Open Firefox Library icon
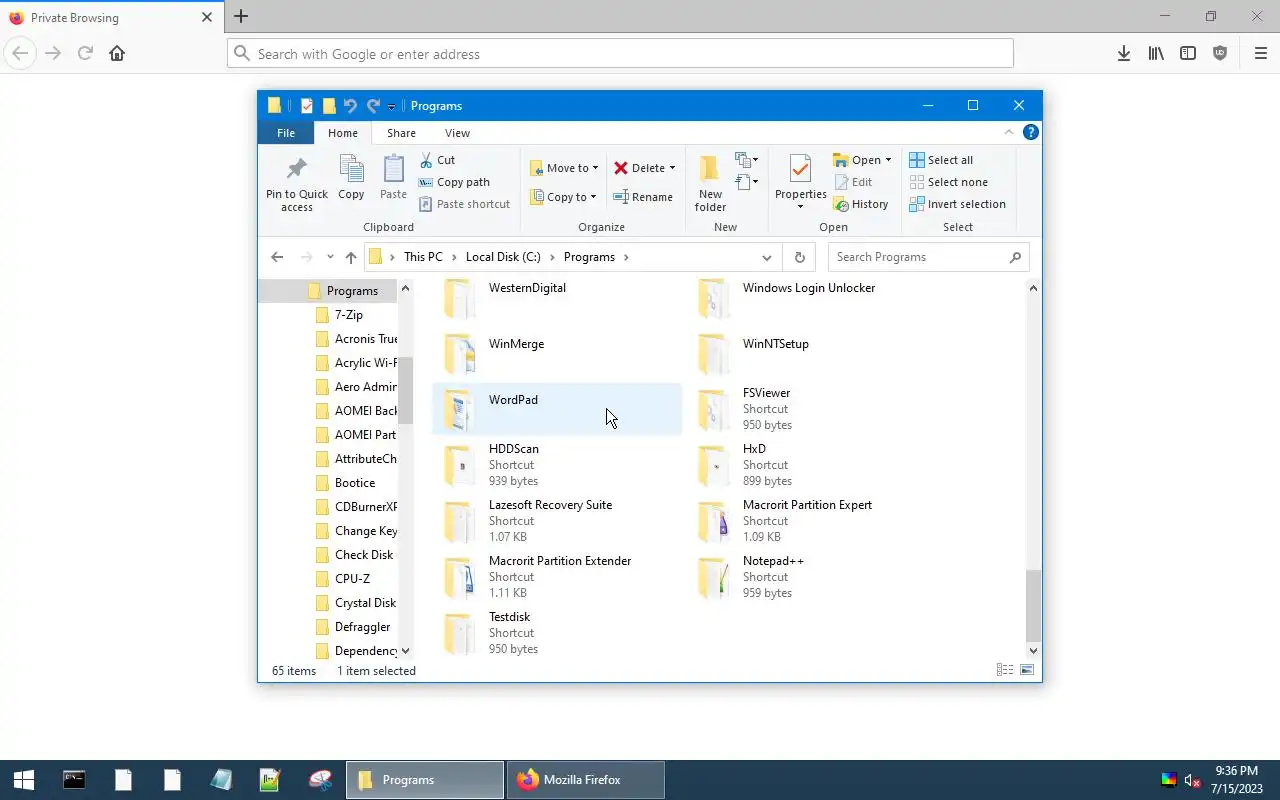The image size is (1280, 800). (1156, 54)
